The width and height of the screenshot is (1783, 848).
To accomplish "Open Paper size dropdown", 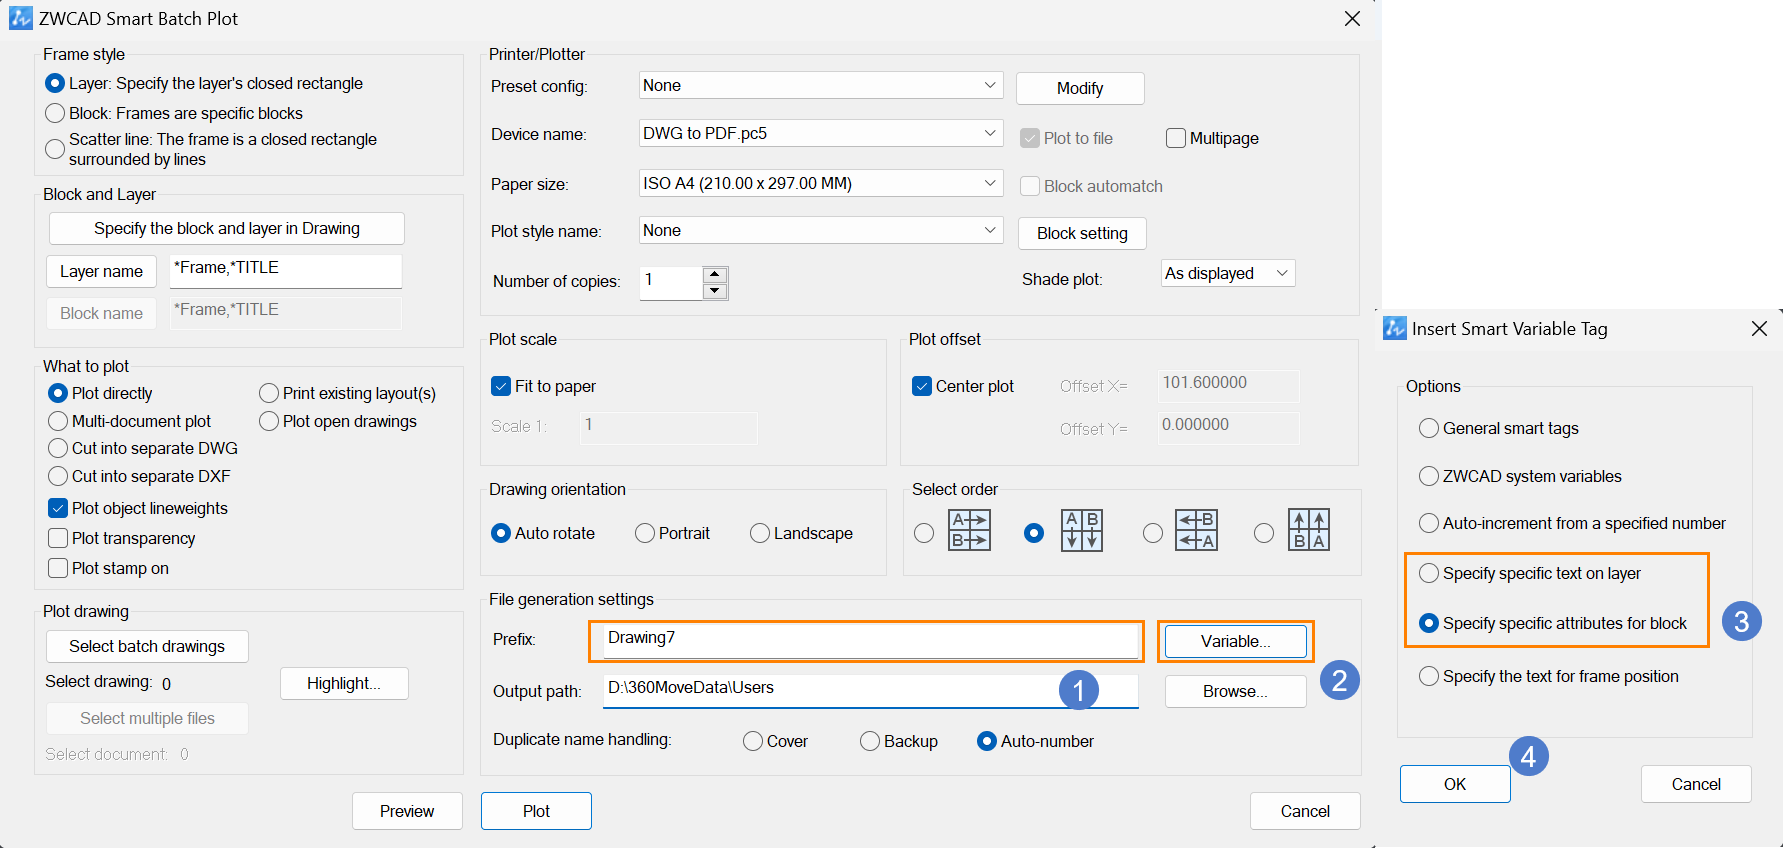I will pos(821,183).
